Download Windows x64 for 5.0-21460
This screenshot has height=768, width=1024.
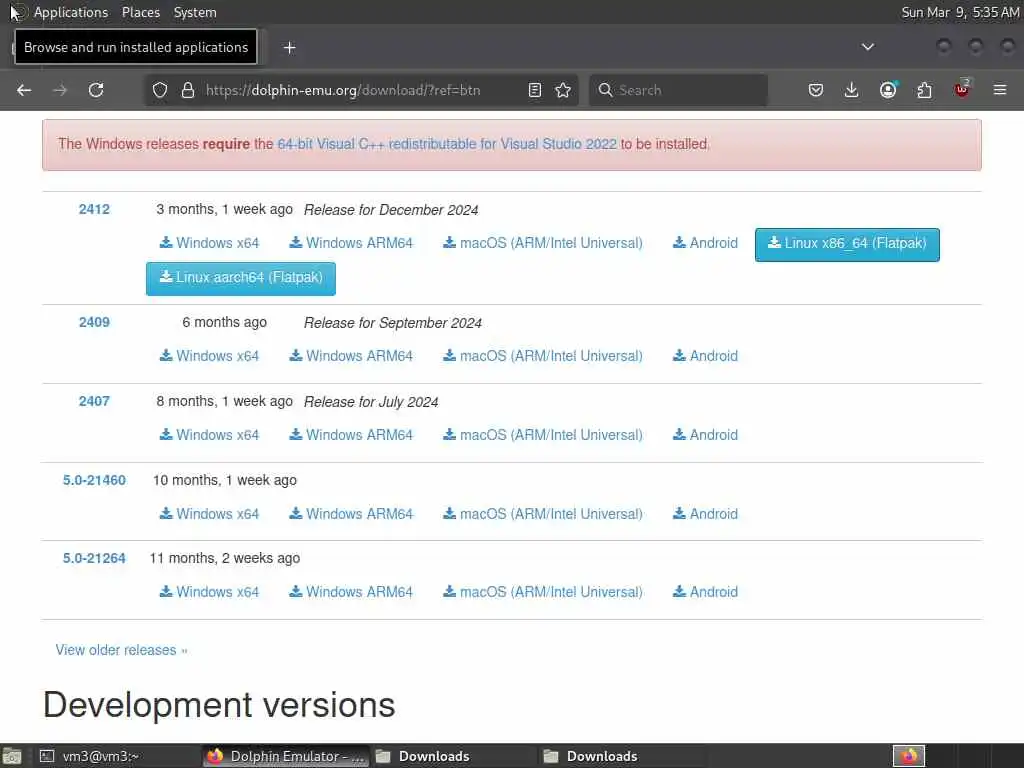click(210, 514)
